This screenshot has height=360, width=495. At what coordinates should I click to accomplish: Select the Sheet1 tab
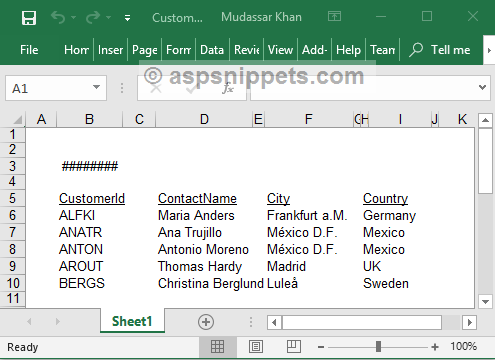coord(132,321)
